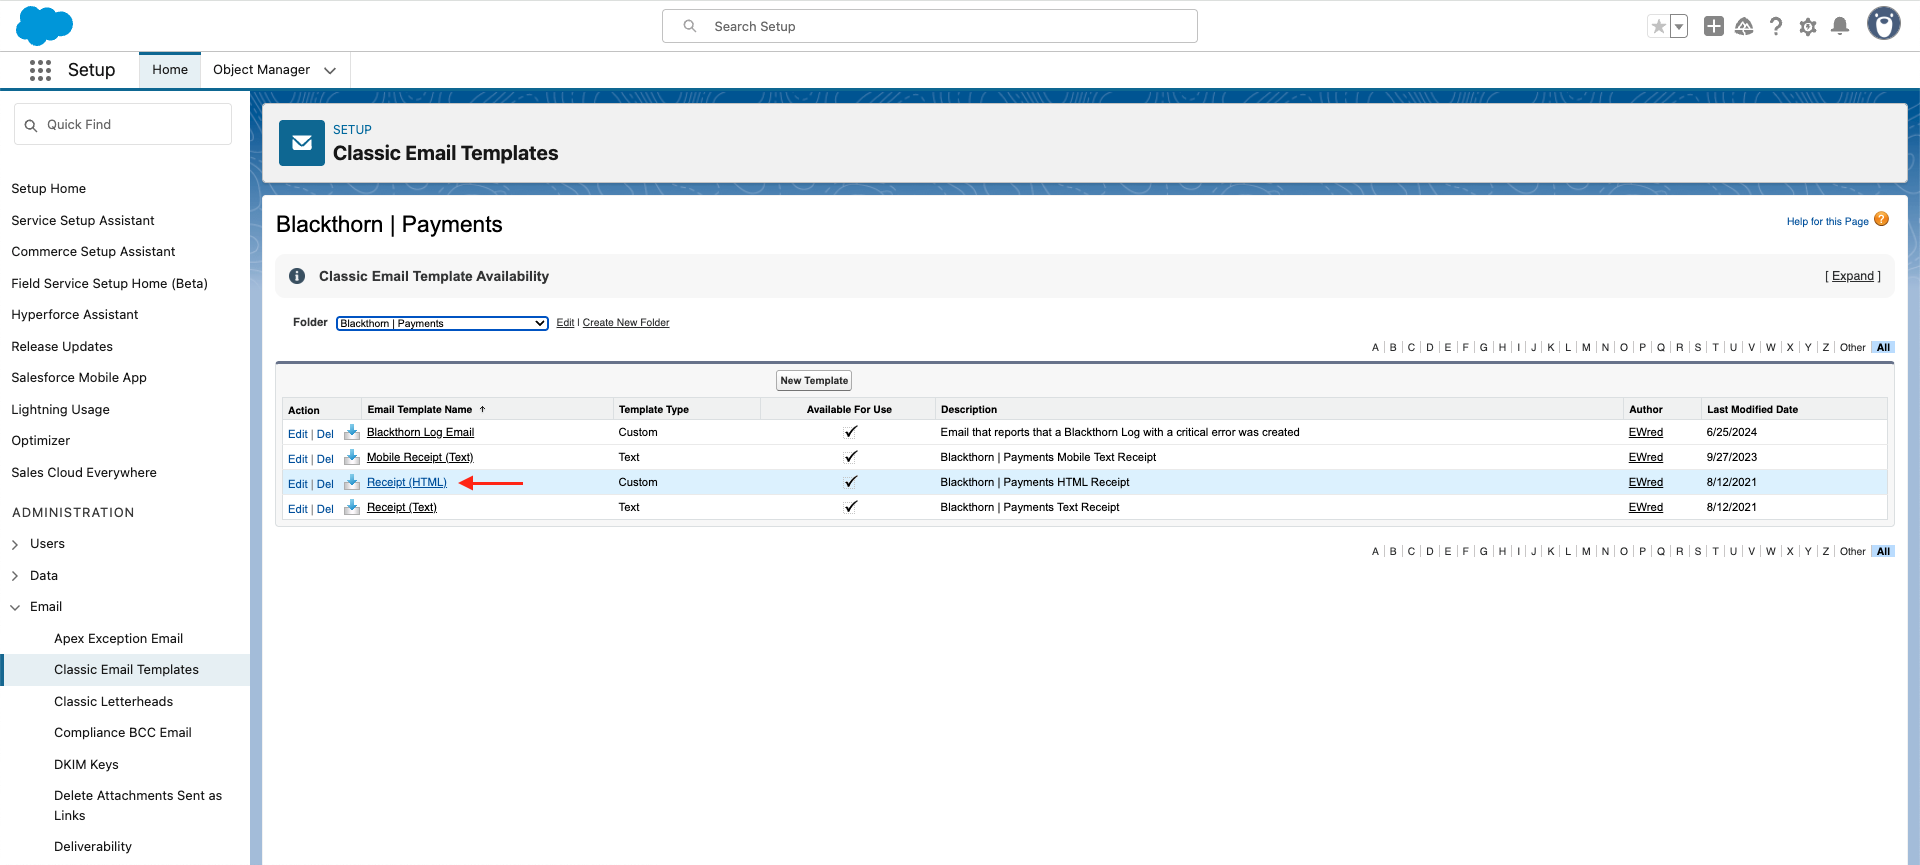This screenshot has width=1920, height=865.
Task: Open the App Launcher grid icon
Action: point(40,70)
